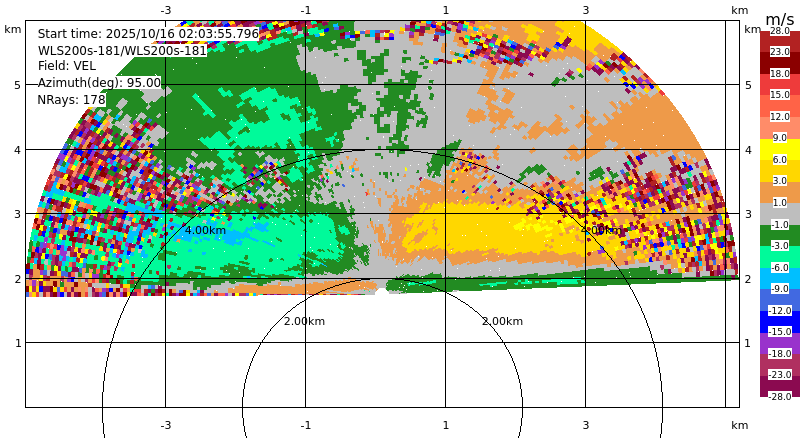Select the WLS200s-181/WLS200s-181 instrument label
This screenshot has height=438, width=800.
(122, 51)
